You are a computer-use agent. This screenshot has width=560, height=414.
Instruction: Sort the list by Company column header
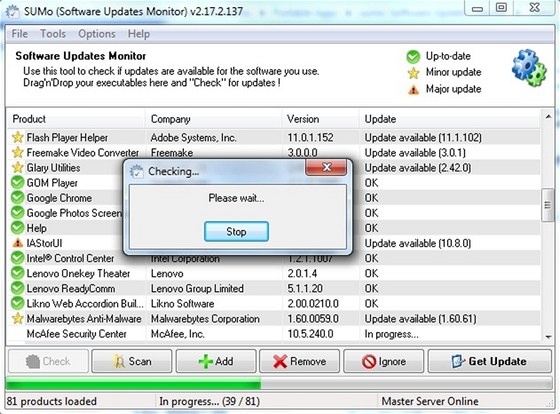tap(213, 119)
